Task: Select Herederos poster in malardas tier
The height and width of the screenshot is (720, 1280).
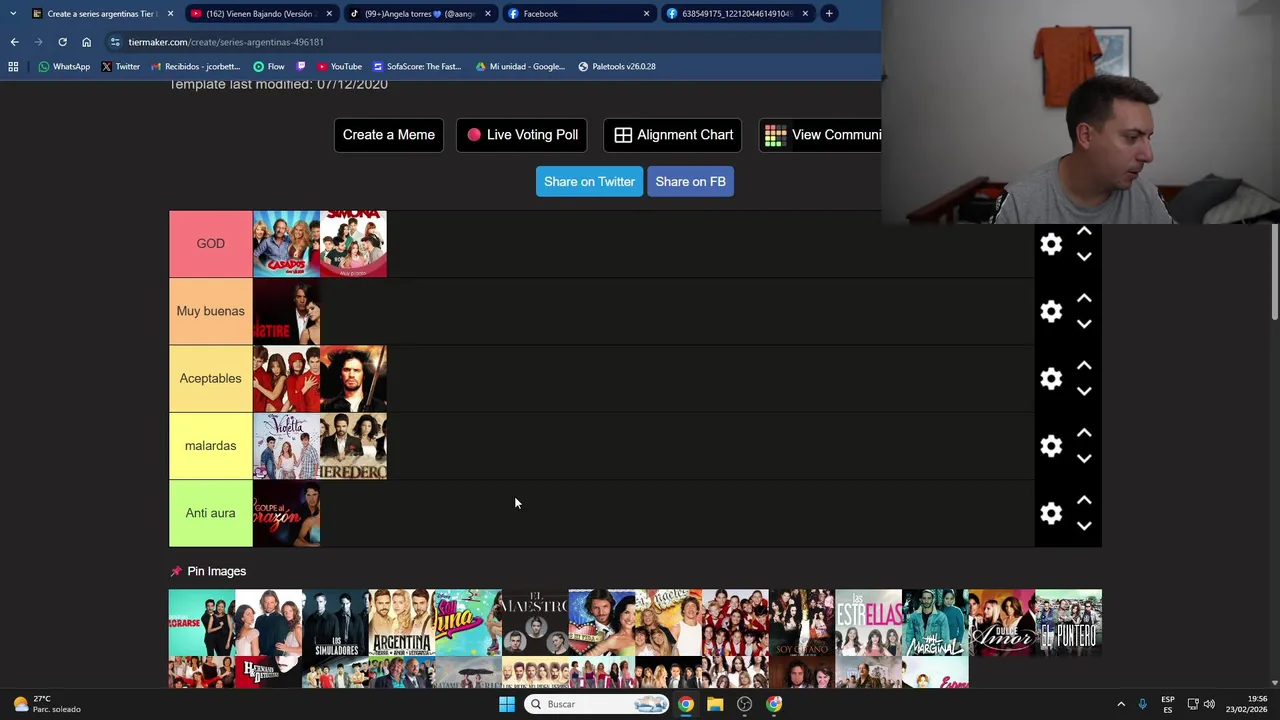Action: [353, 446]
